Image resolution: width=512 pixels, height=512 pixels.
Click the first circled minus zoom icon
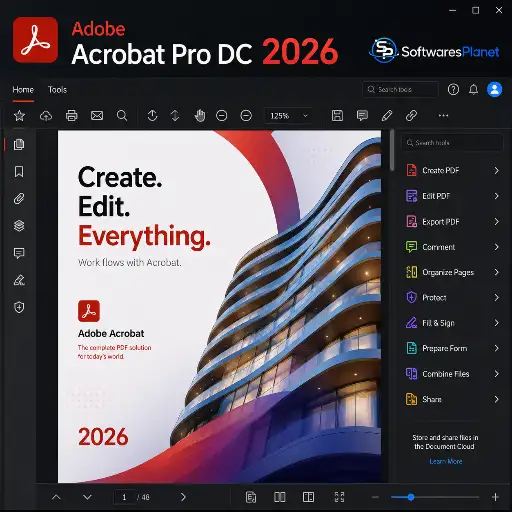tap(221, 116)
